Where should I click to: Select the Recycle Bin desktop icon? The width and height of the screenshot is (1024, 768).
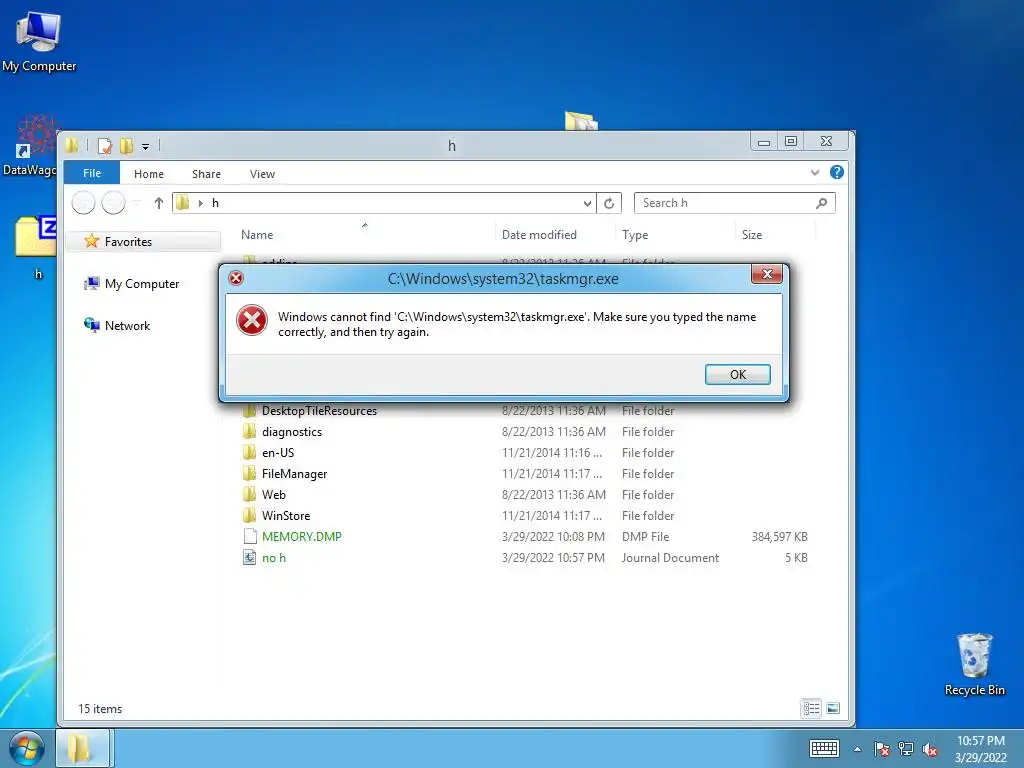974,664
